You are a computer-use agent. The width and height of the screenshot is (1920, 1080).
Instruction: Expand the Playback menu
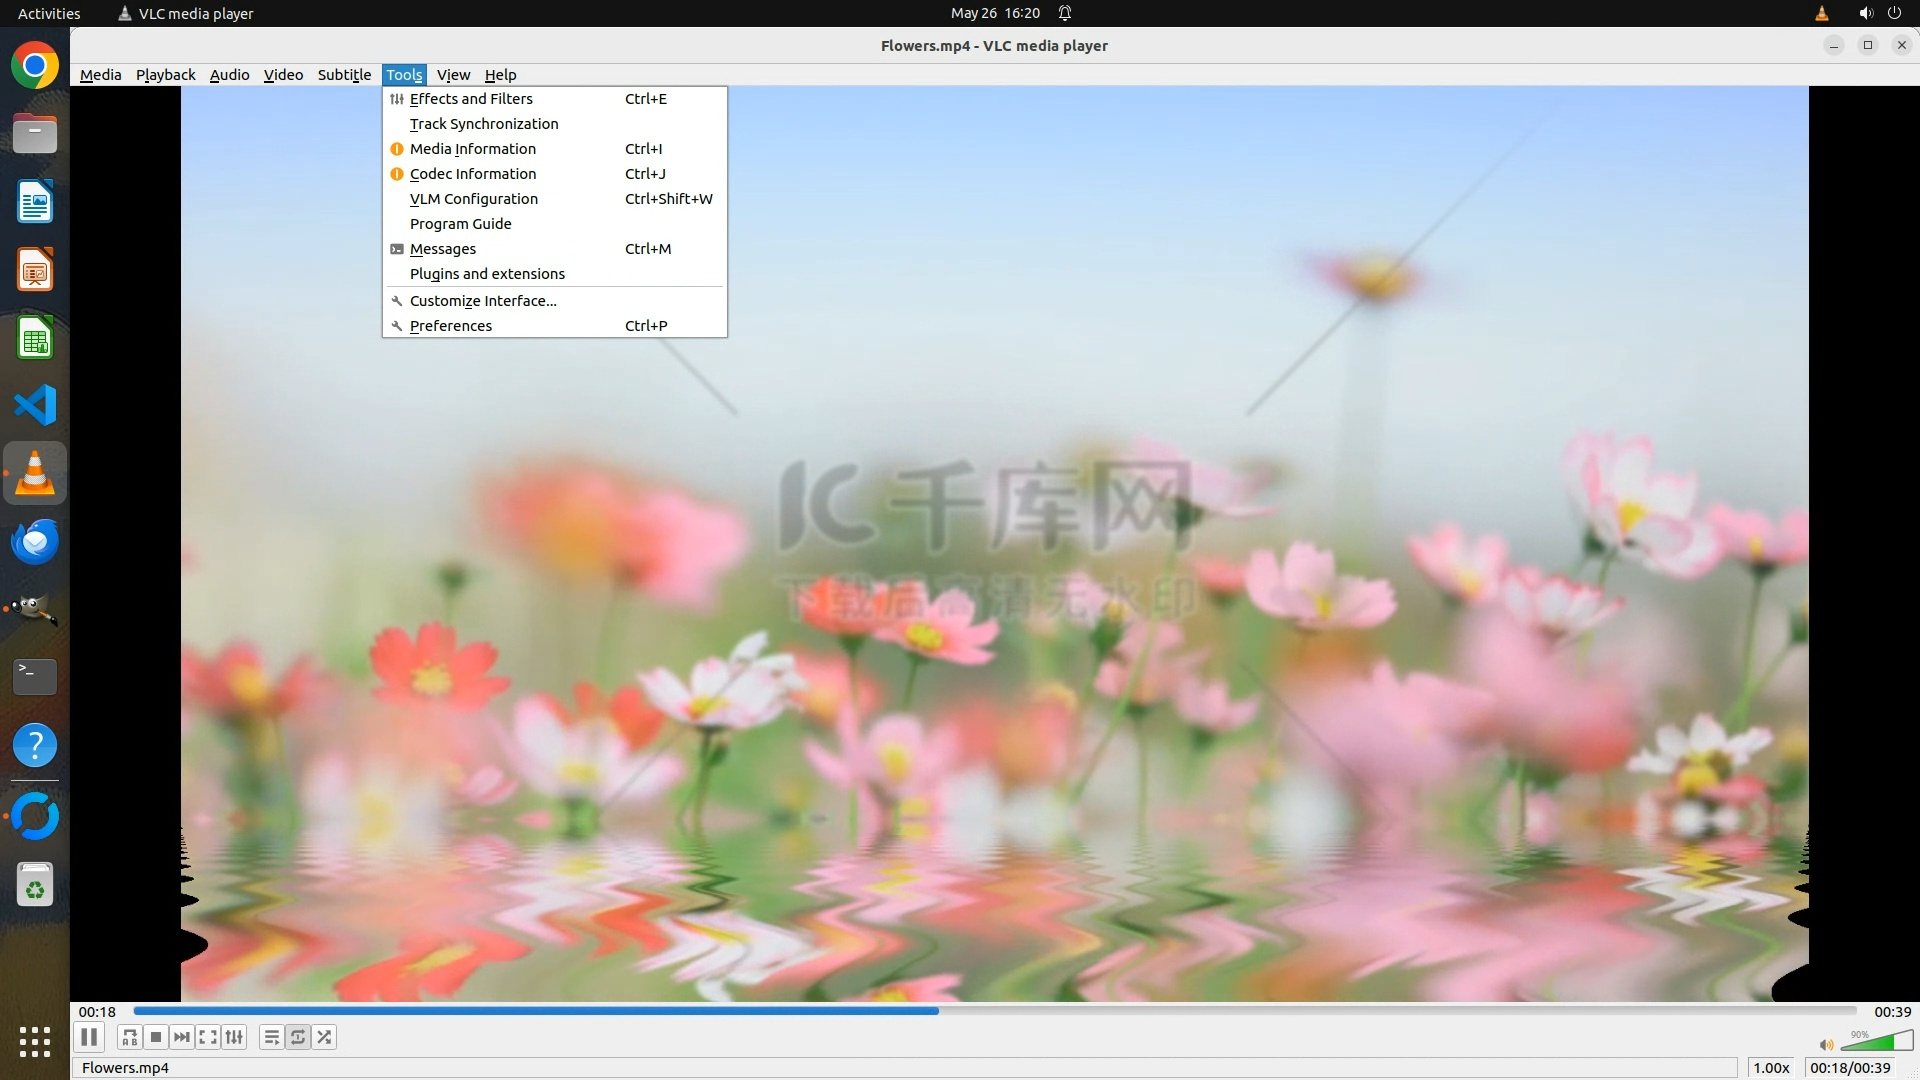pos(165,75)
